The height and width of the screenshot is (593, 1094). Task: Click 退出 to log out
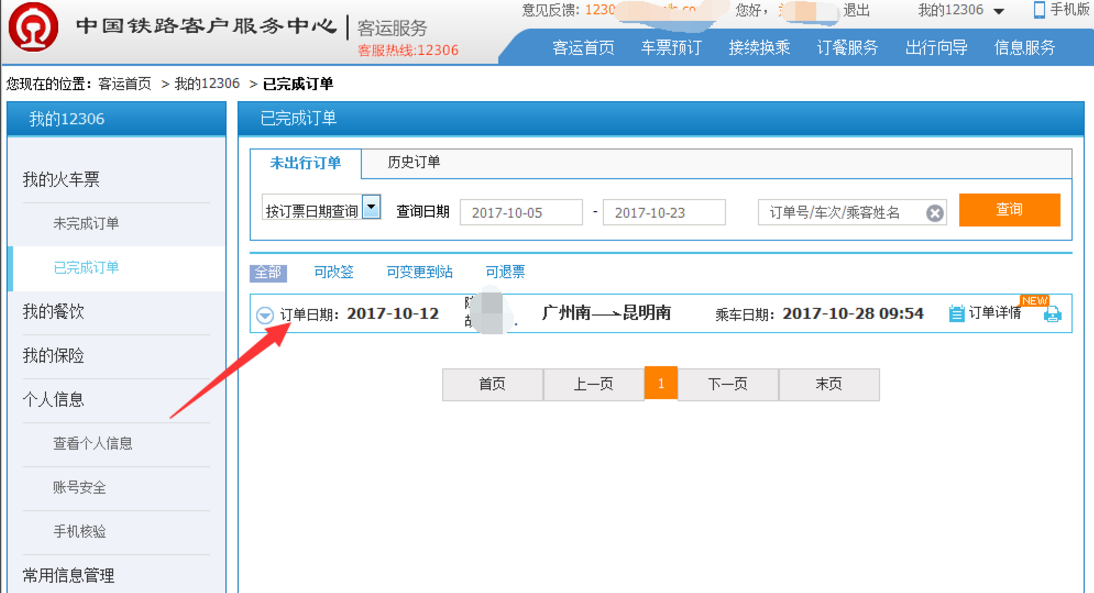857,9
